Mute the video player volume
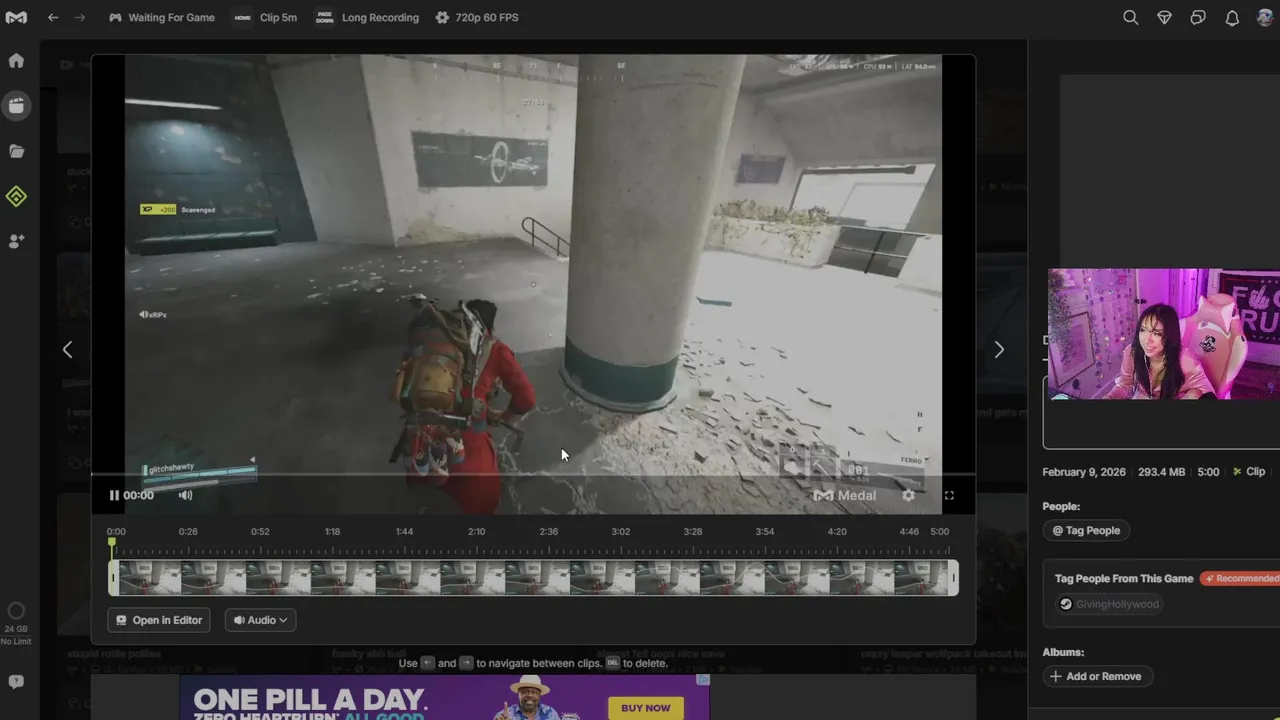The height and width of the screenshot is (720, 1280). (185, 495)
